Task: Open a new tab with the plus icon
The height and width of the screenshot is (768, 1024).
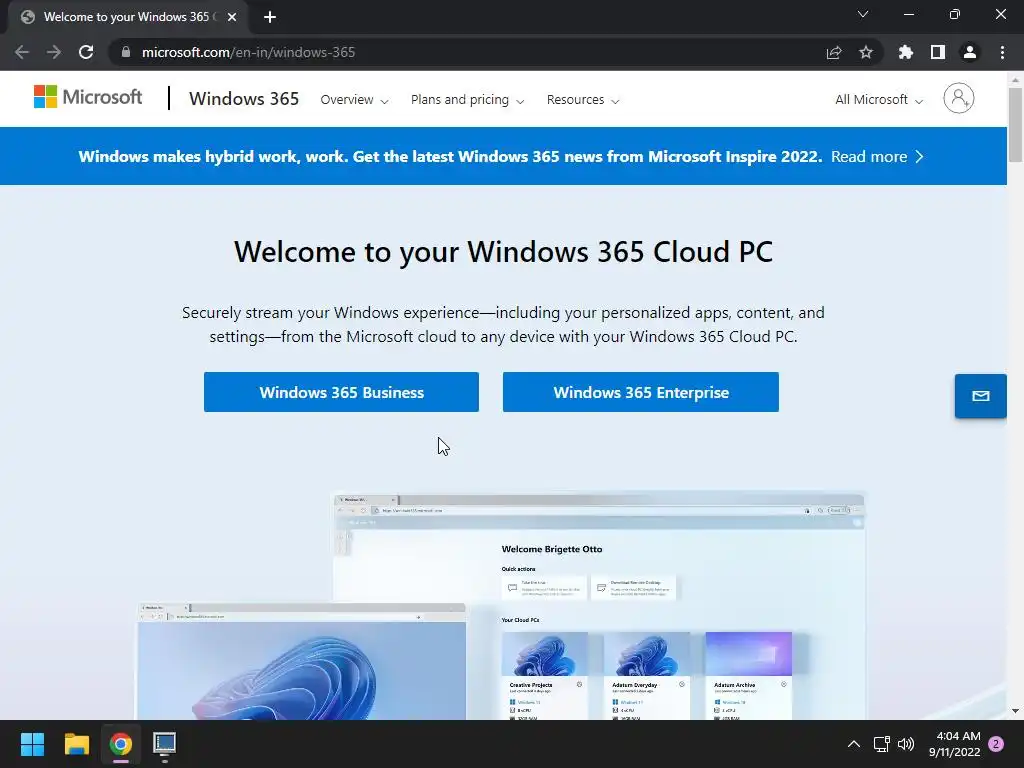Action: (270, 17)
